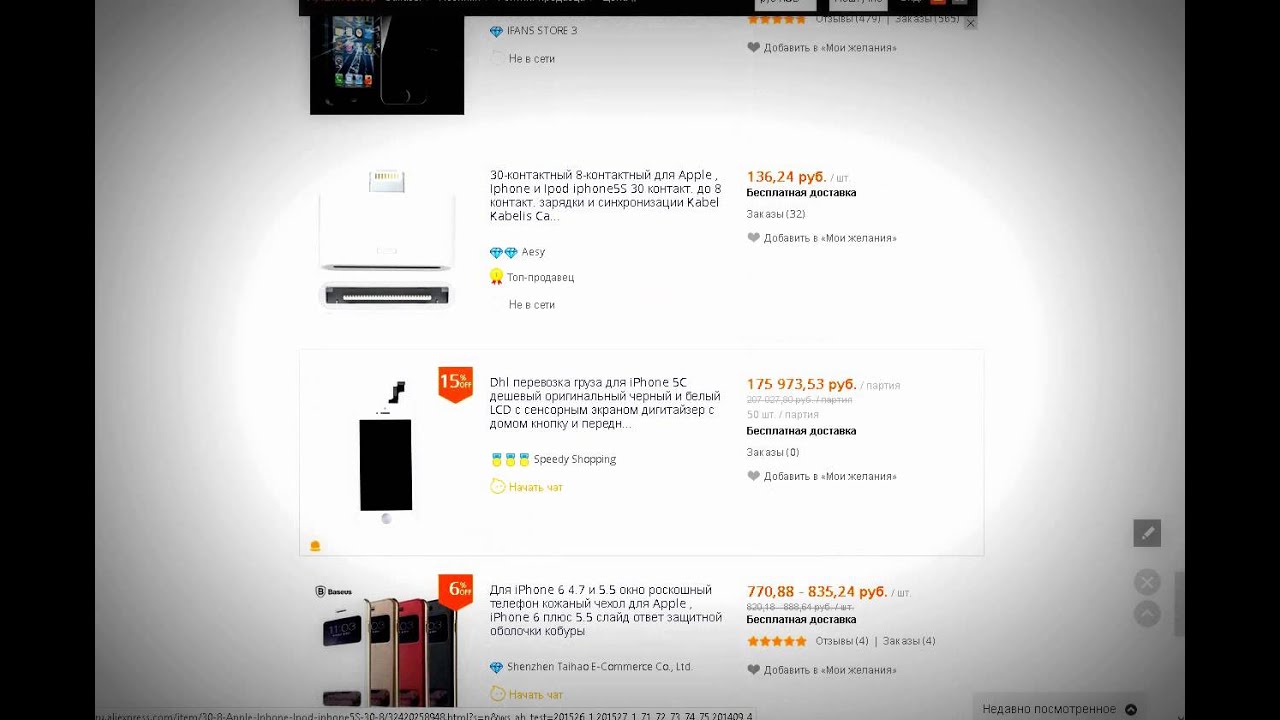Click the heart icon for the iPhone 5C LCD listing
The width and height of the screenshot is (1280, 720).
point(753,476)
